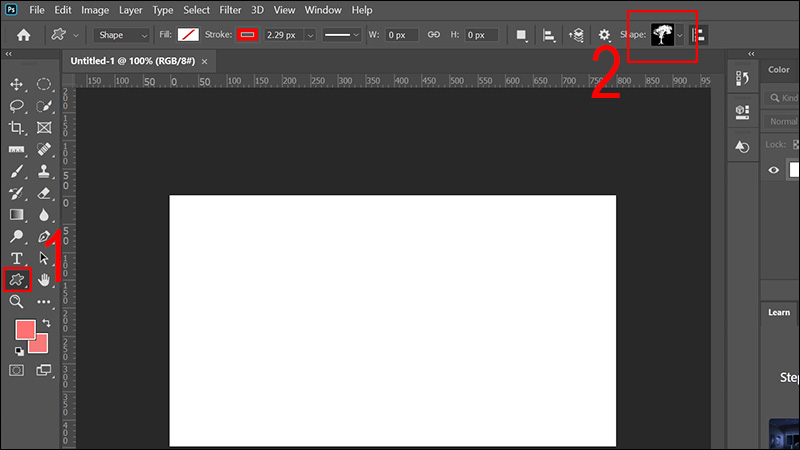Open the 3D panel icon
This screenshot has width=800, height=450.
coord(742,112)
